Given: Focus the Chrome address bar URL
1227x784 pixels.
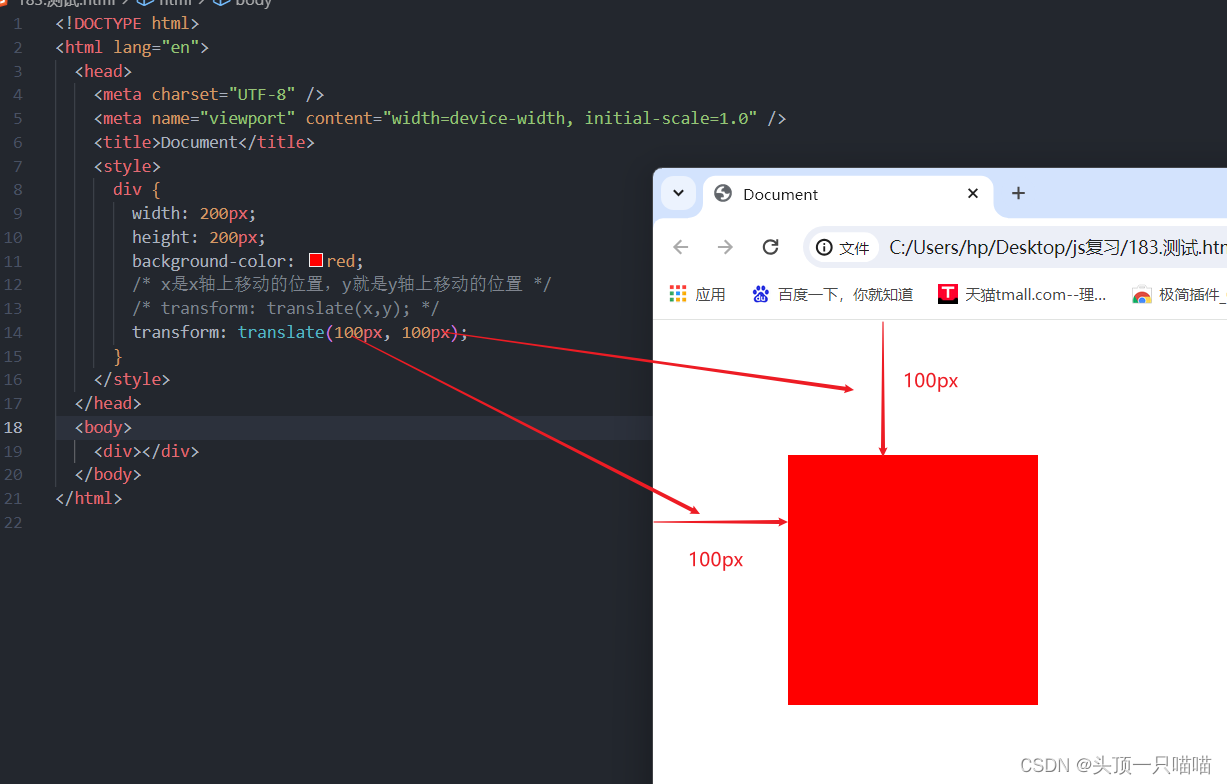Looking at the screenshot, I should pyautogui.click(x=1057, y=247).
